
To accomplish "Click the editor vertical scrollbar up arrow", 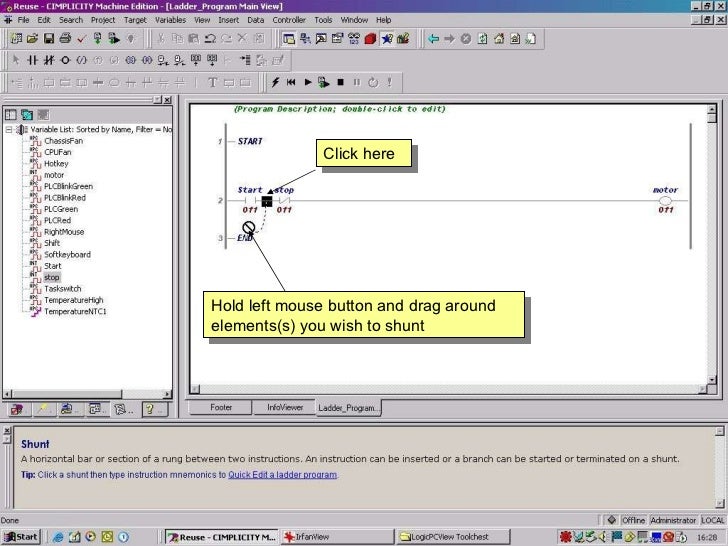I will (712, 109).
